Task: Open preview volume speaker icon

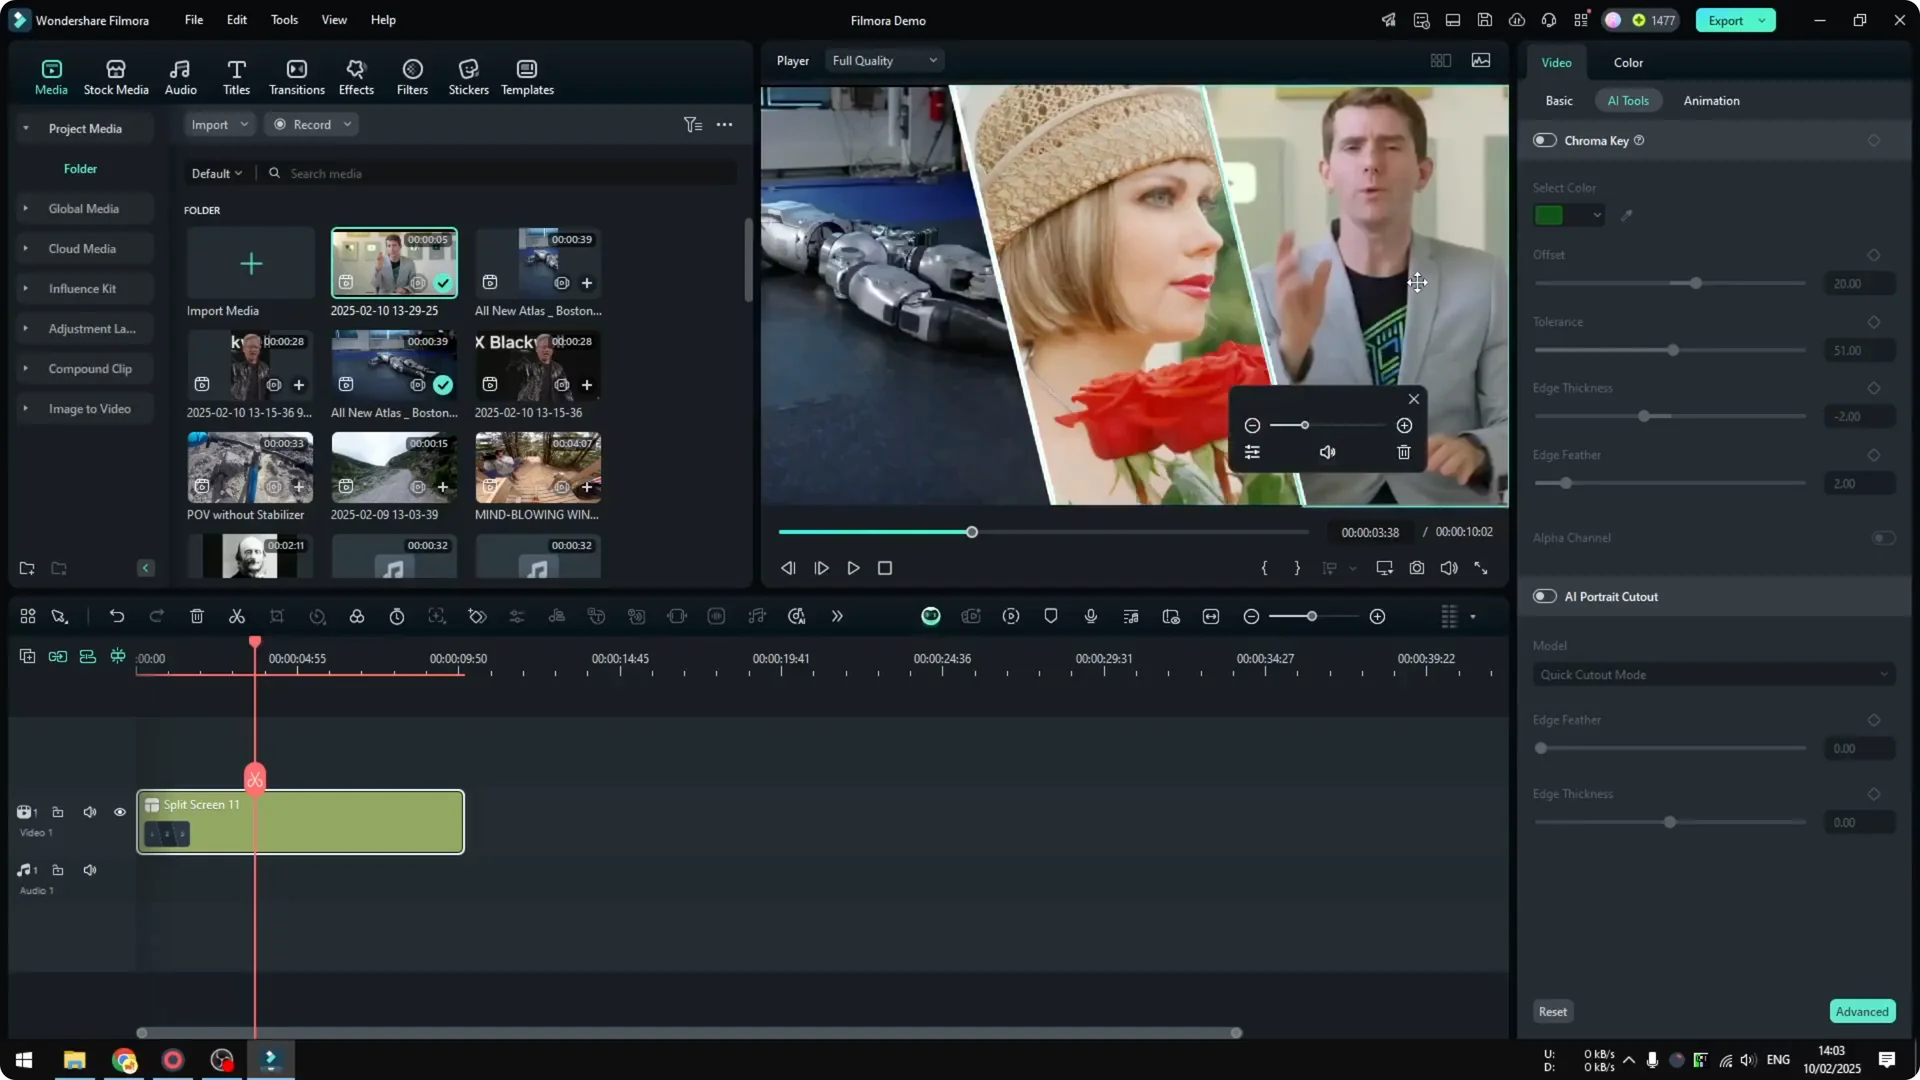Action: pos(1449,568)
